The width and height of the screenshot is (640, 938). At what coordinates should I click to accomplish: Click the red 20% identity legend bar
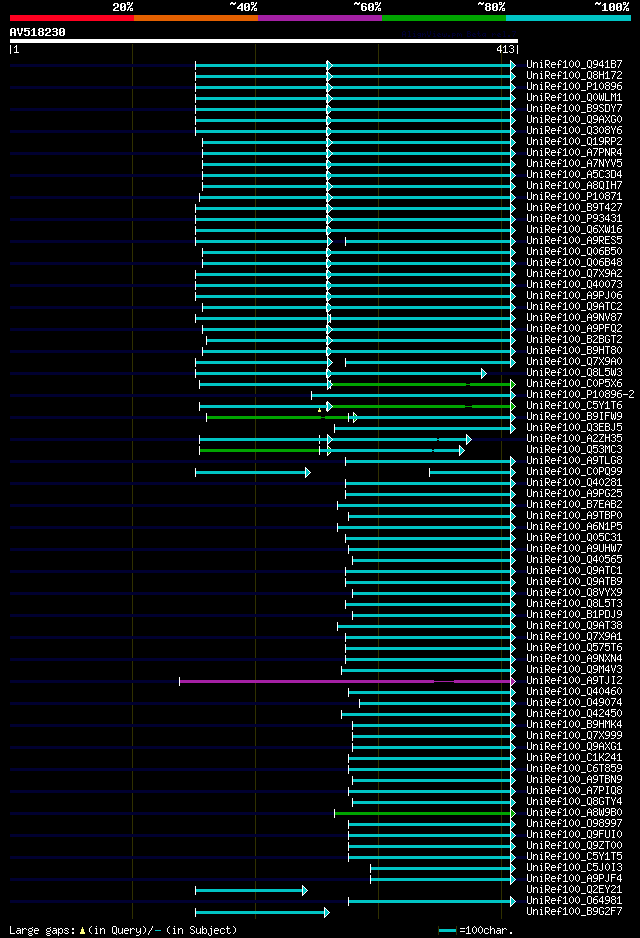(x=72, y=18)
